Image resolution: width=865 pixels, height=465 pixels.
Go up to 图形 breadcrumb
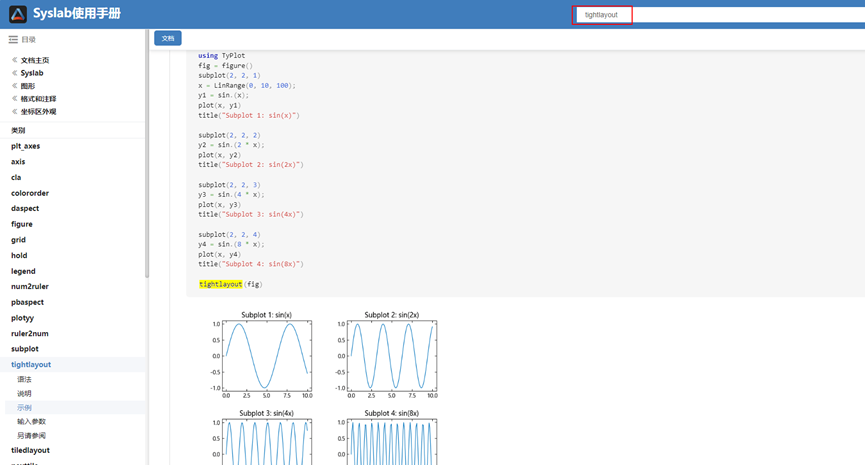point(28,86)
